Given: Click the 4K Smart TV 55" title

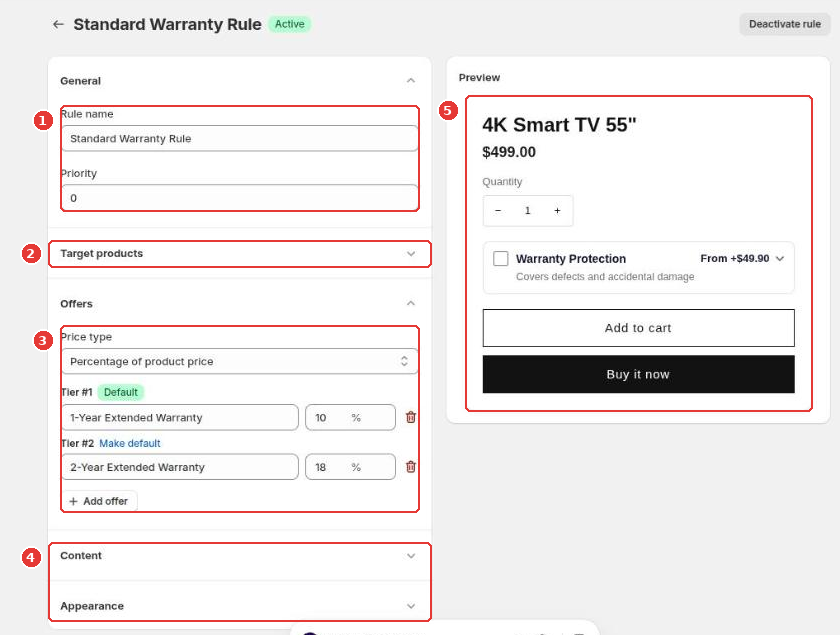Looking at the screenshot, I should [x=559, y=125].
